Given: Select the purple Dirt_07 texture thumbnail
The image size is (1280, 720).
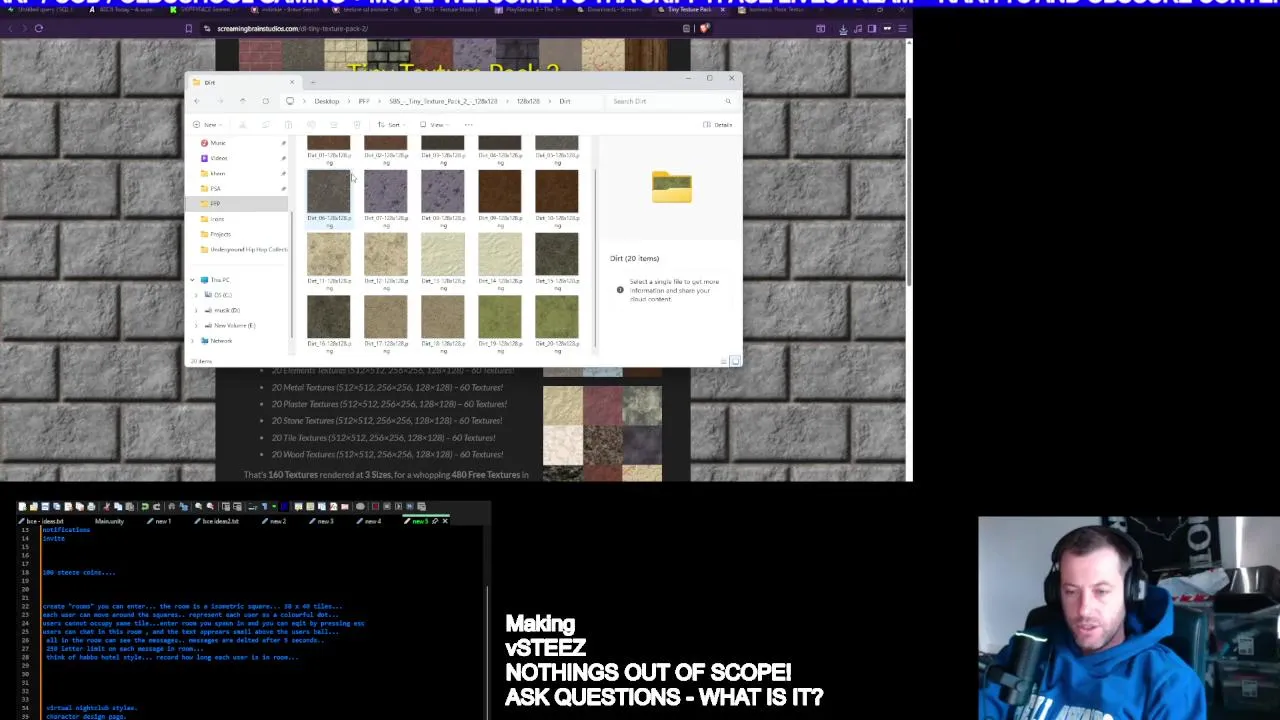Looking at the screenshot, I should tap(386, 191).
